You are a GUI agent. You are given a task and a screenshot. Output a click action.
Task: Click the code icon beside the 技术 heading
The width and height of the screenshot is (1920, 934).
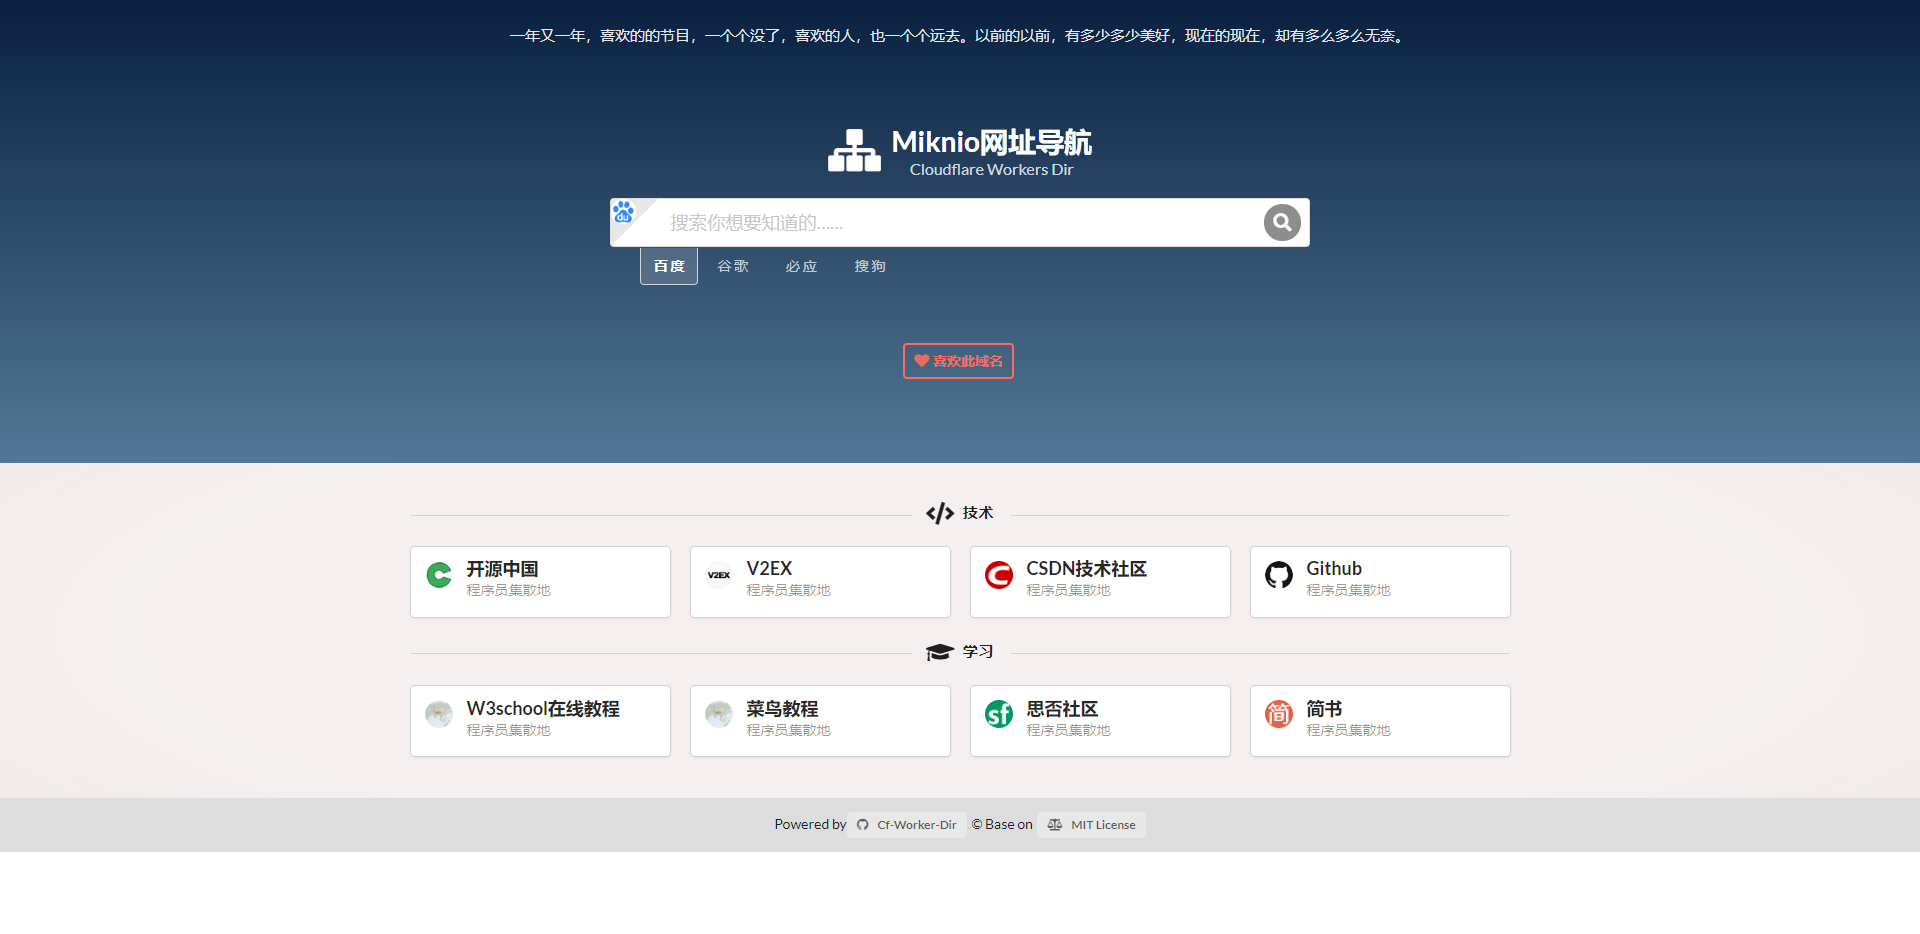pos(938,512)
